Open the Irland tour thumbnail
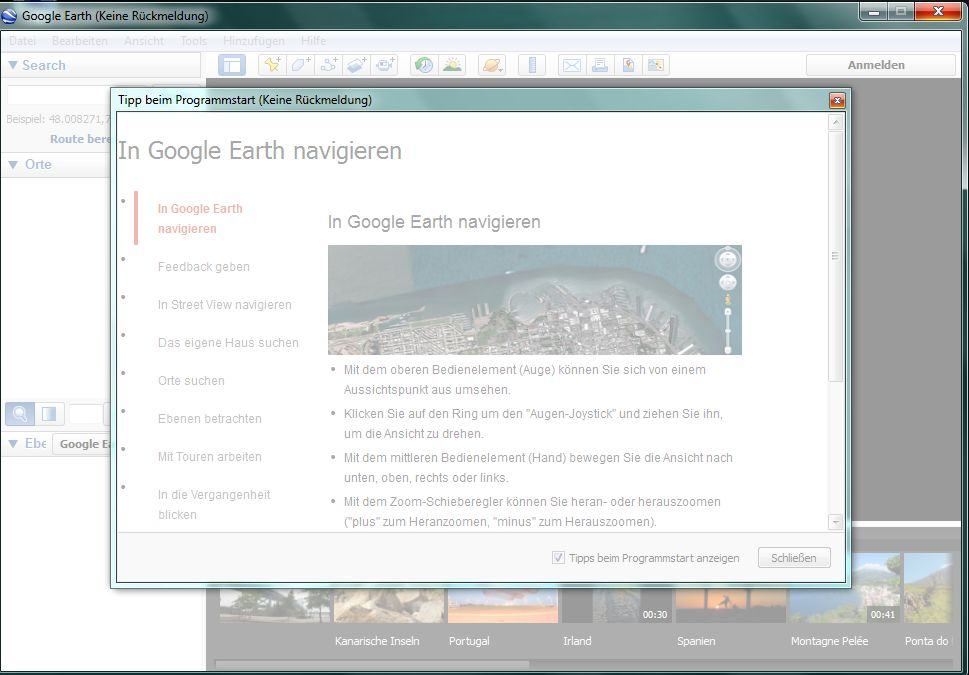The width and height of the screenshot is (969, 675). click(617, 605)
